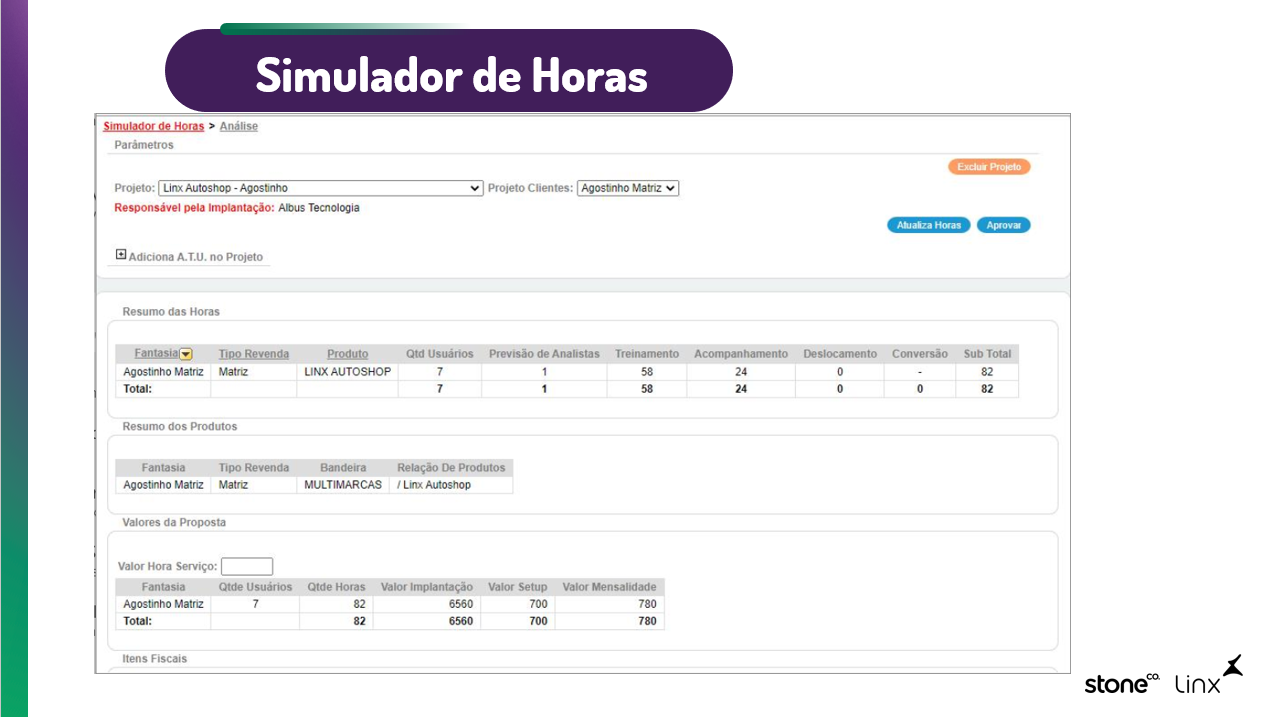The image size is (1278, 717).
Task: Click the Simulador de Horas breadcrumb link
Action: click(x=154, y=127)
